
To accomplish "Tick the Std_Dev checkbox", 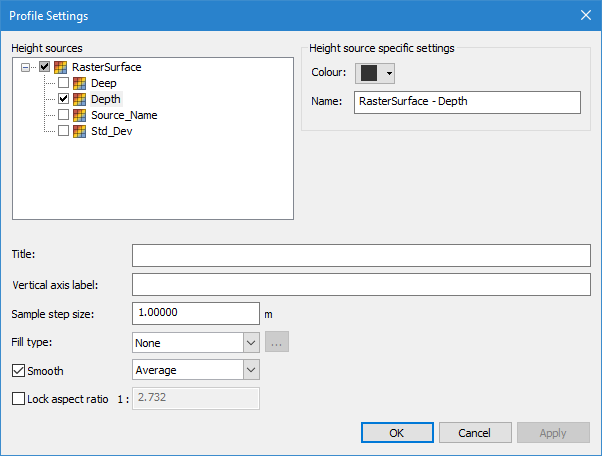I will tap(63, 131).
